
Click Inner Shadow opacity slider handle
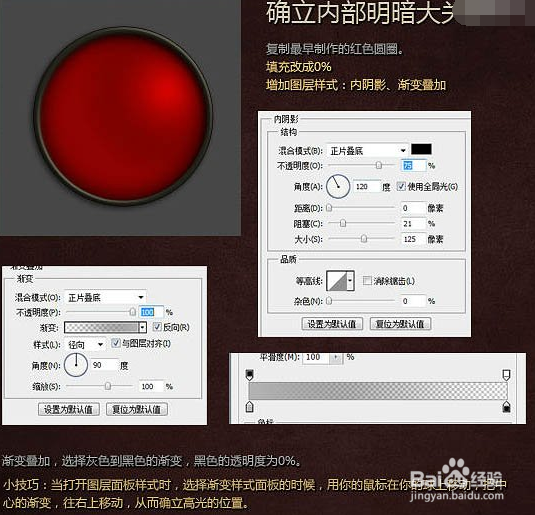pyautogui.click(x=379, y=165)
